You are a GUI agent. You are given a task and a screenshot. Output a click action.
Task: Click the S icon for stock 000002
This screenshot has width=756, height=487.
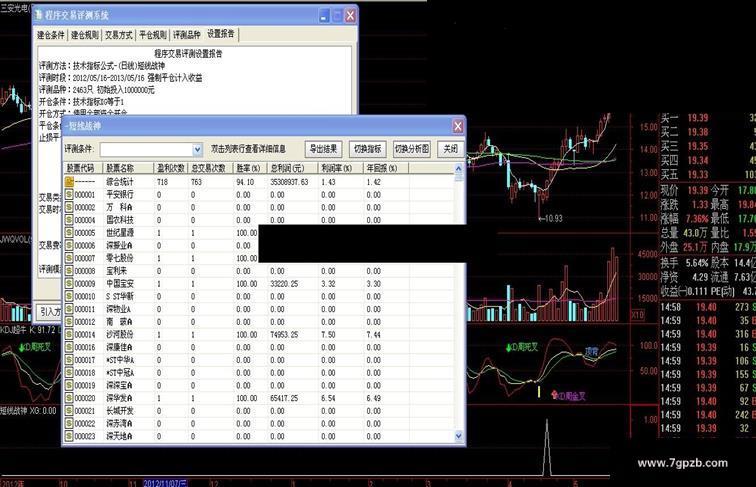point(69,207)
